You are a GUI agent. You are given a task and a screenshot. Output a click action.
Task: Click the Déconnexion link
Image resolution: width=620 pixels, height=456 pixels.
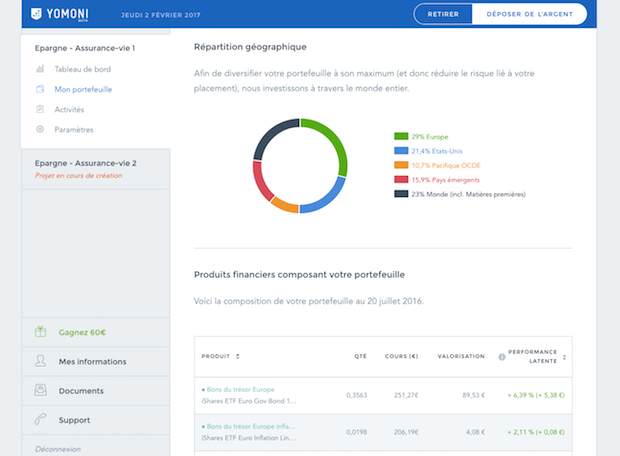(58, 449)
